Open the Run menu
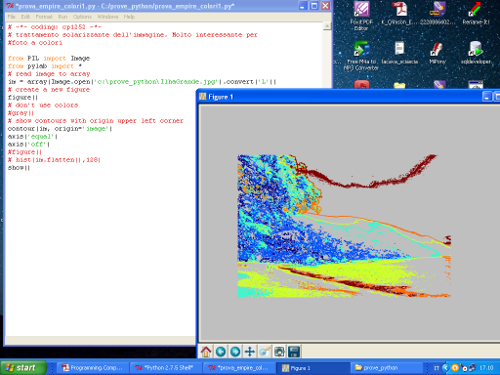The width and height of the screenshot is (500, 375). pyautogui.click(x=63, y=17)
